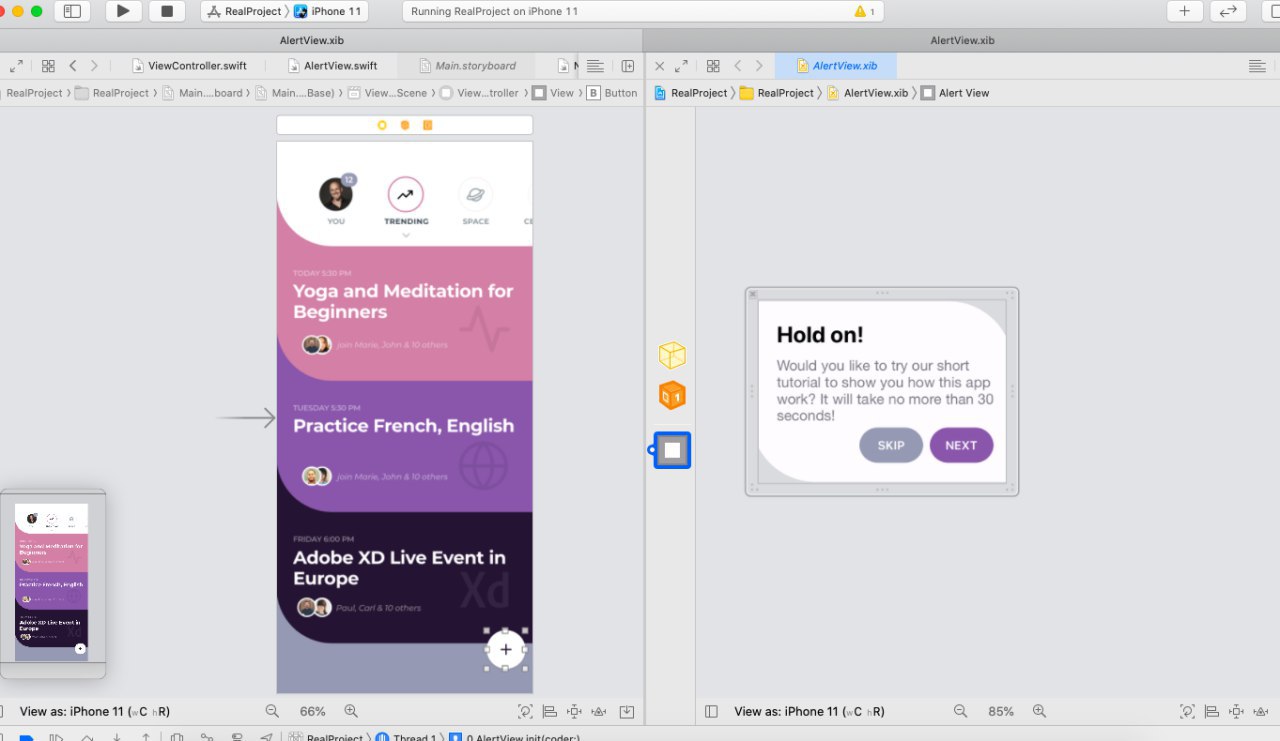Open the Library with plus button
The height and width of the screenshot is (741, 1280).
pyautogui.click(x=1184, y=11)
